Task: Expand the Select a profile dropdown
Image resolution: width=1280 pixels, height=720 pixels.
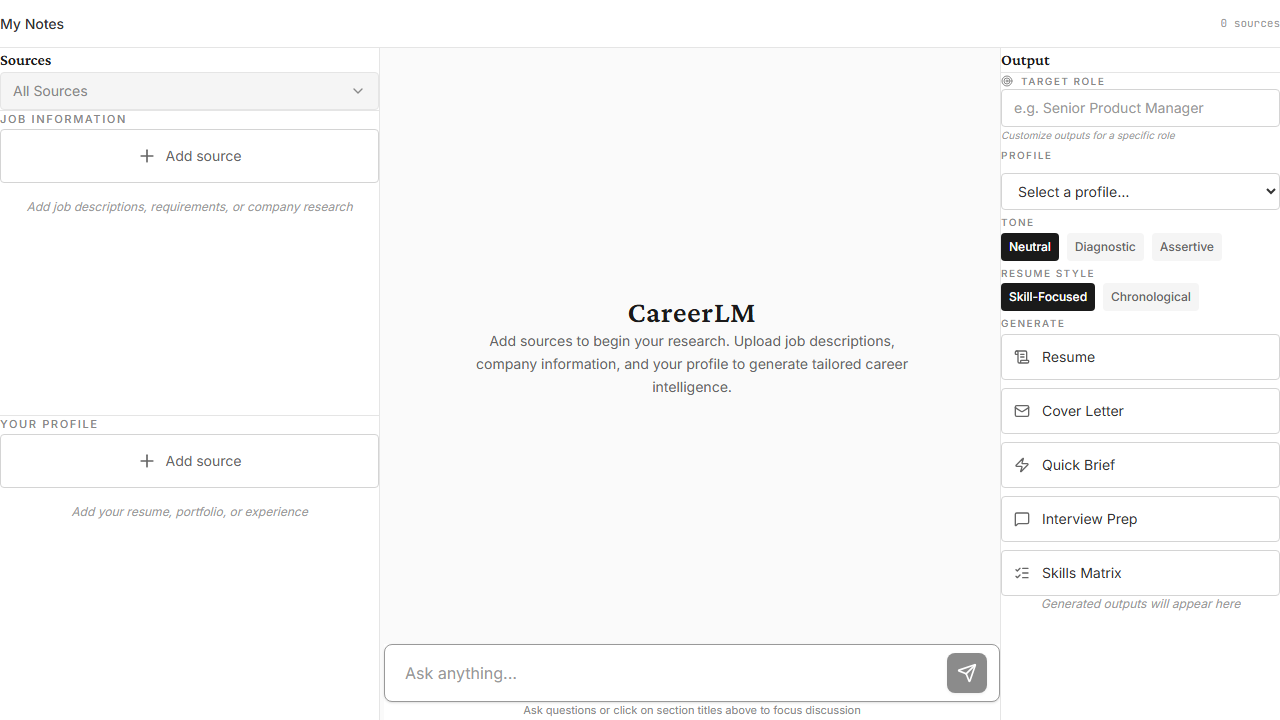Action: (x=1140, y=192)
